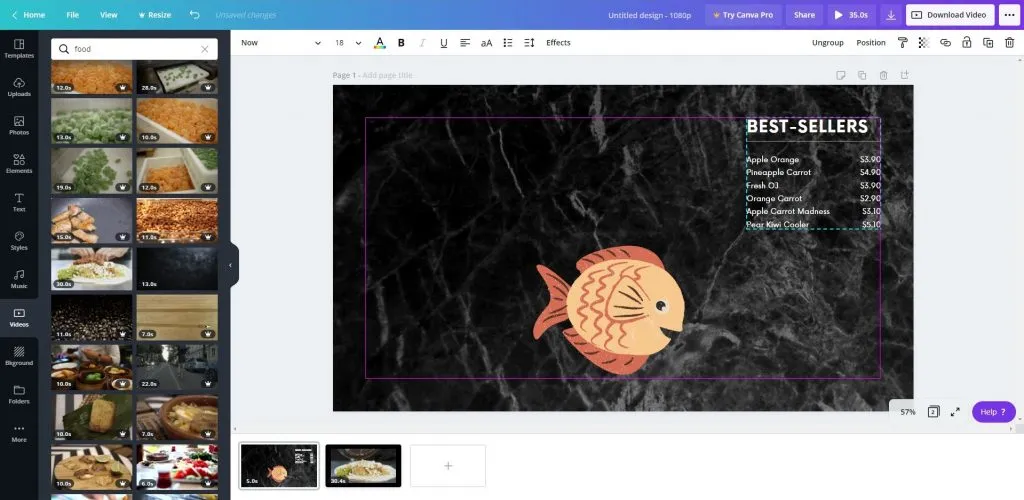The image size is (1024, 500).
Task: Open the font size 18 dropdown
Action: click(x=348, y=42)
